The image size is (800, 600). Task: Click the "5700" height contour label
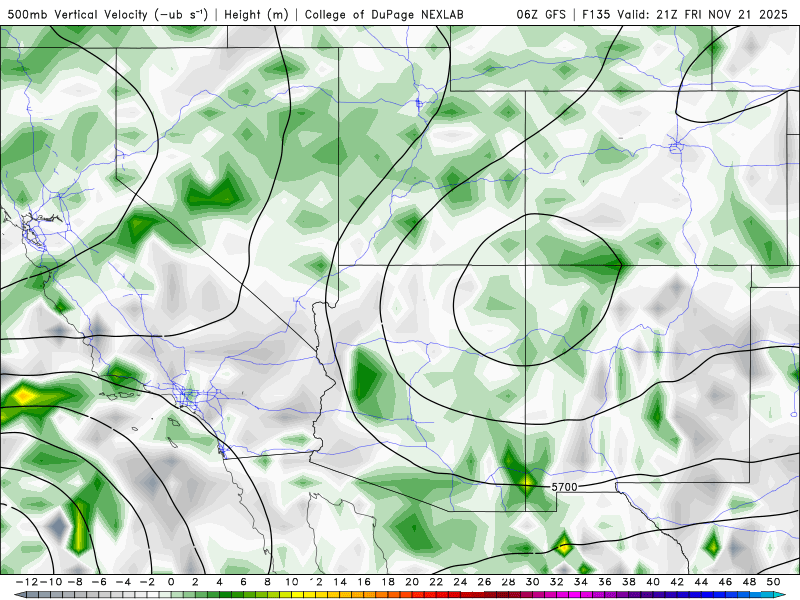564,487
